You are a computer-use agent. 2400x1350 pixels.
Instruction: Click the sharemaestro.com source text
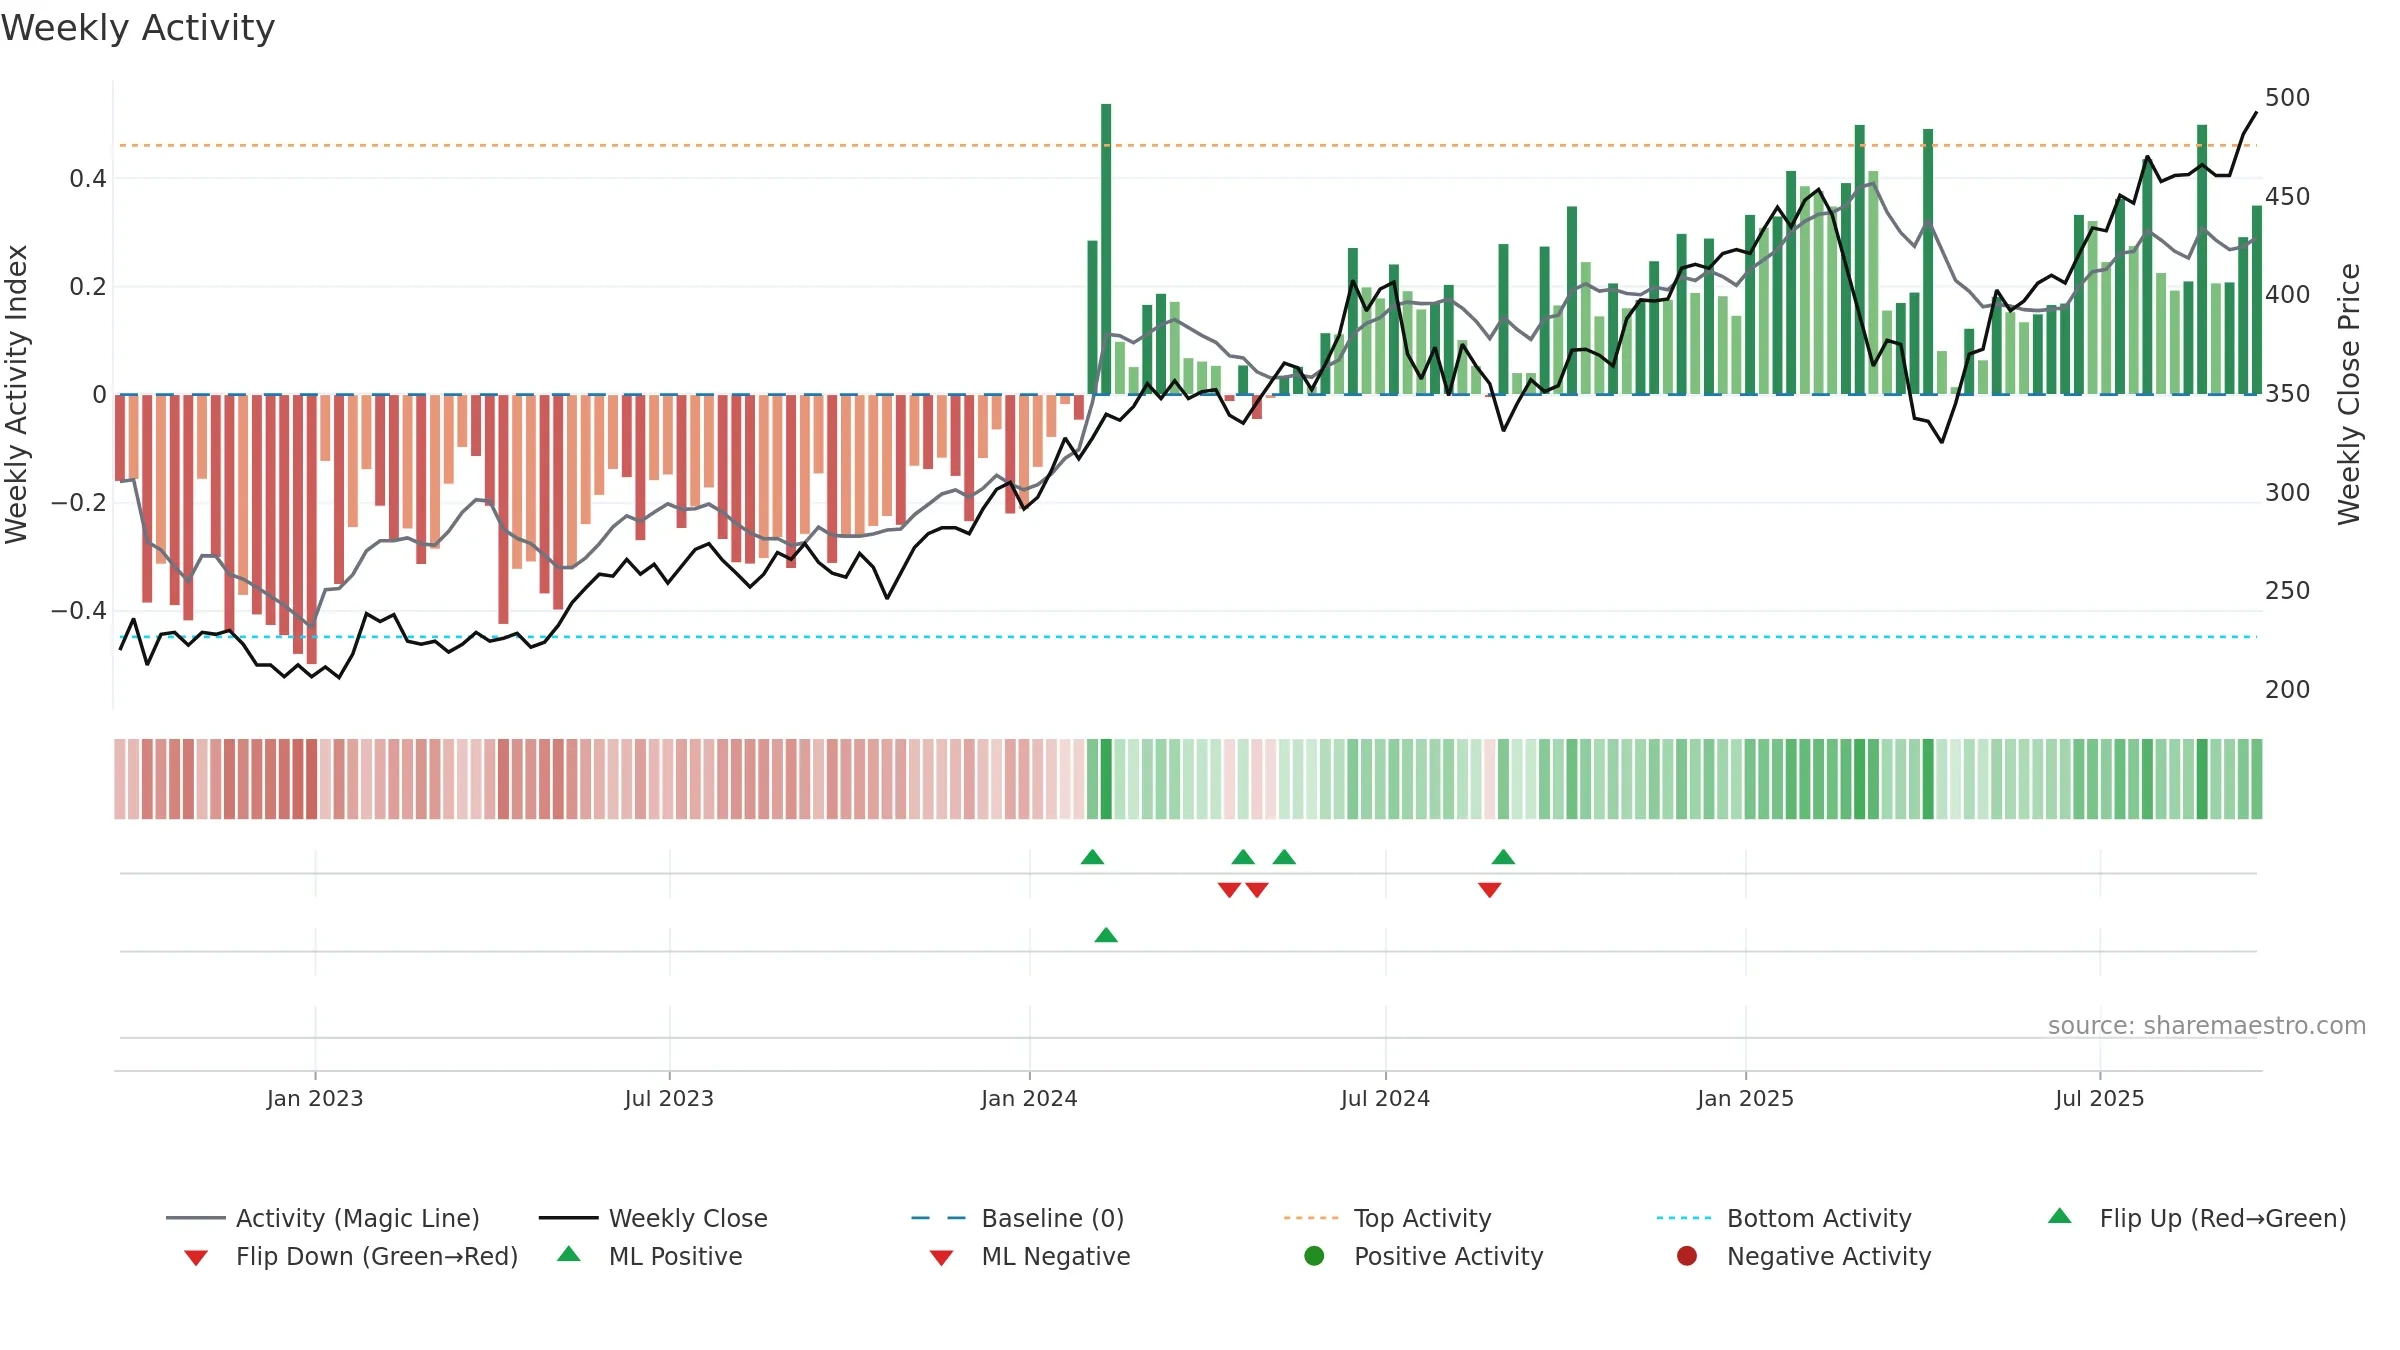point(2207,1026)
